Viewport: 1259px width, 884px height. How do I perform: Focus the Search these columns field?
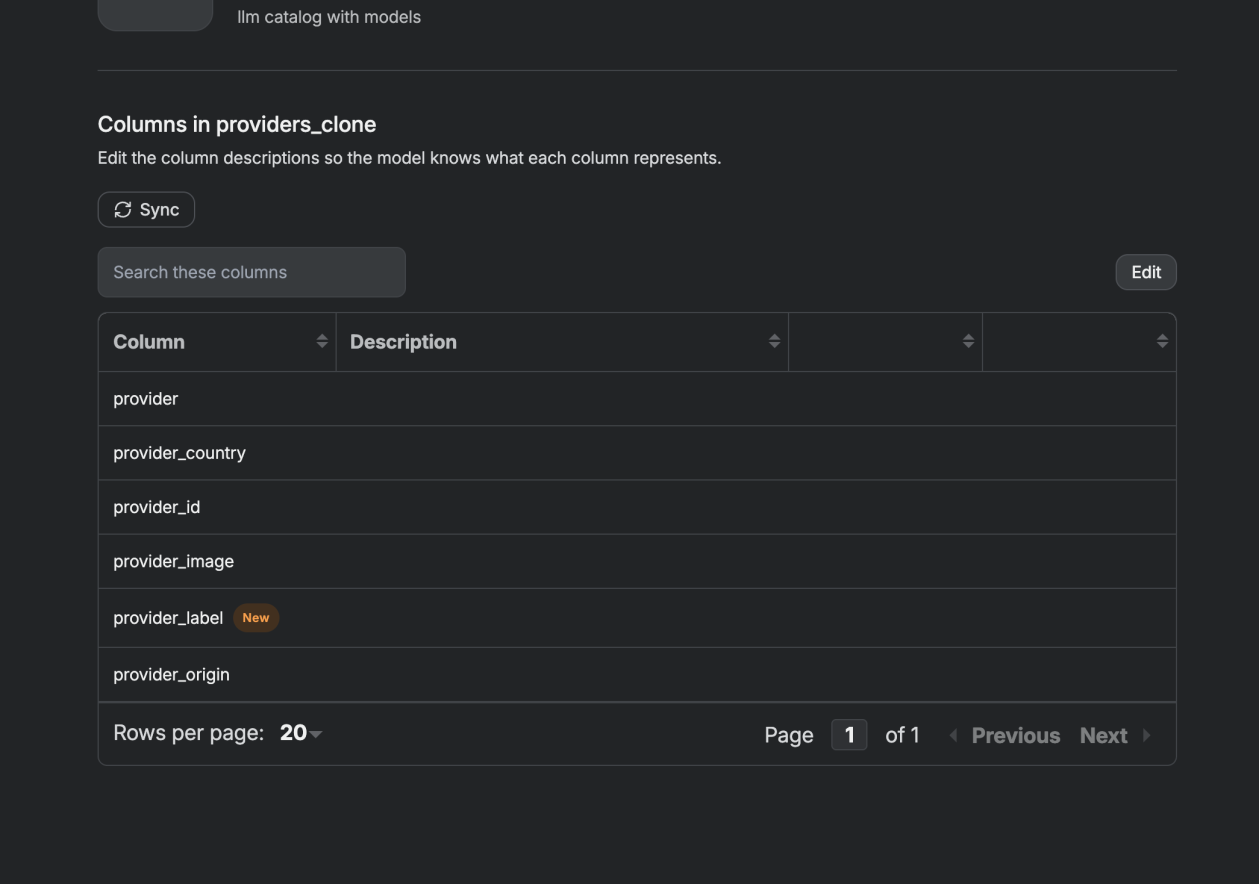click(x=252, y=272)
